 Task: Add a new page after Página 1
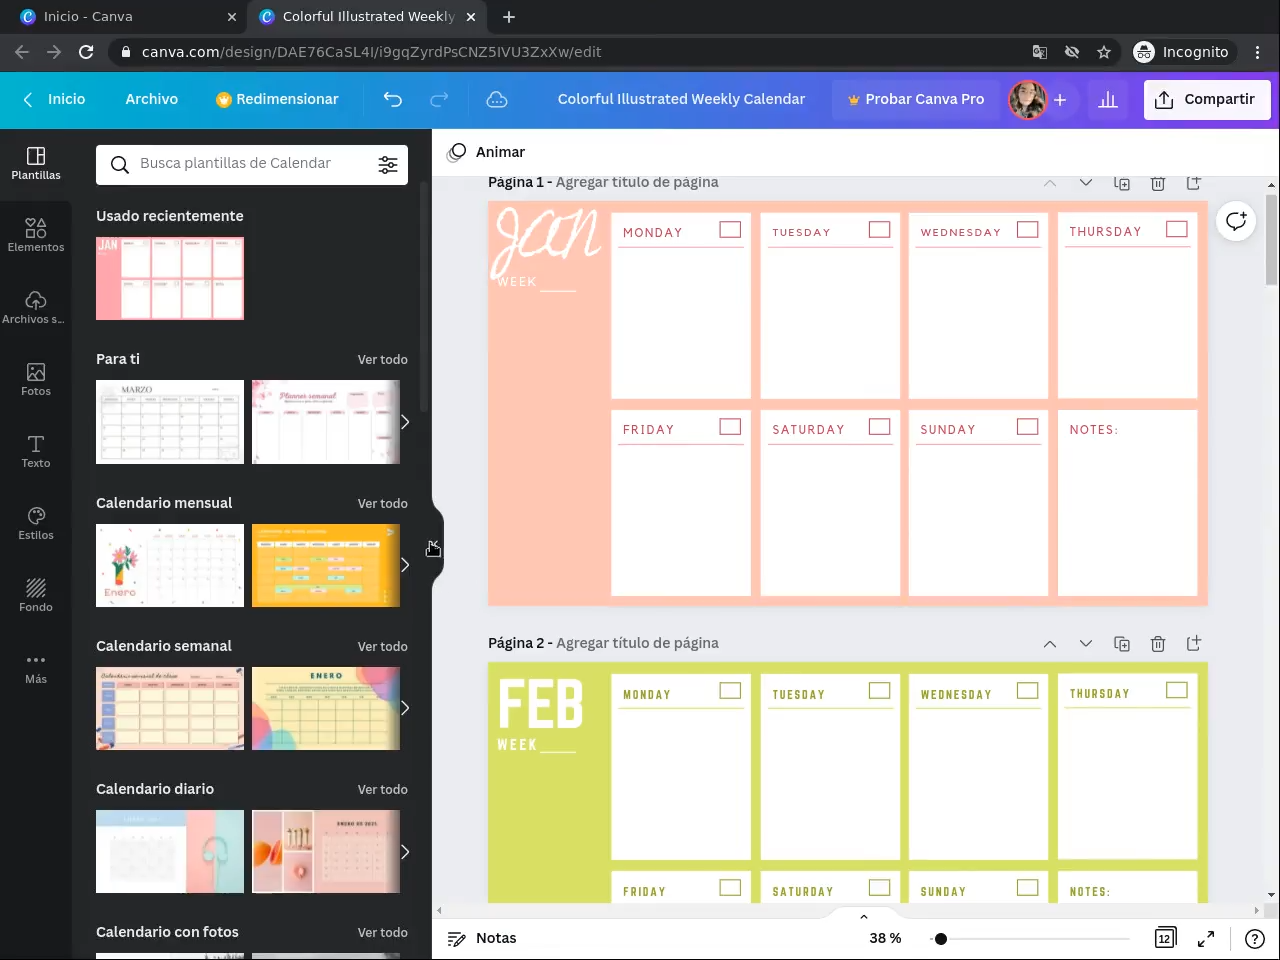click(x=1194, y=183)
